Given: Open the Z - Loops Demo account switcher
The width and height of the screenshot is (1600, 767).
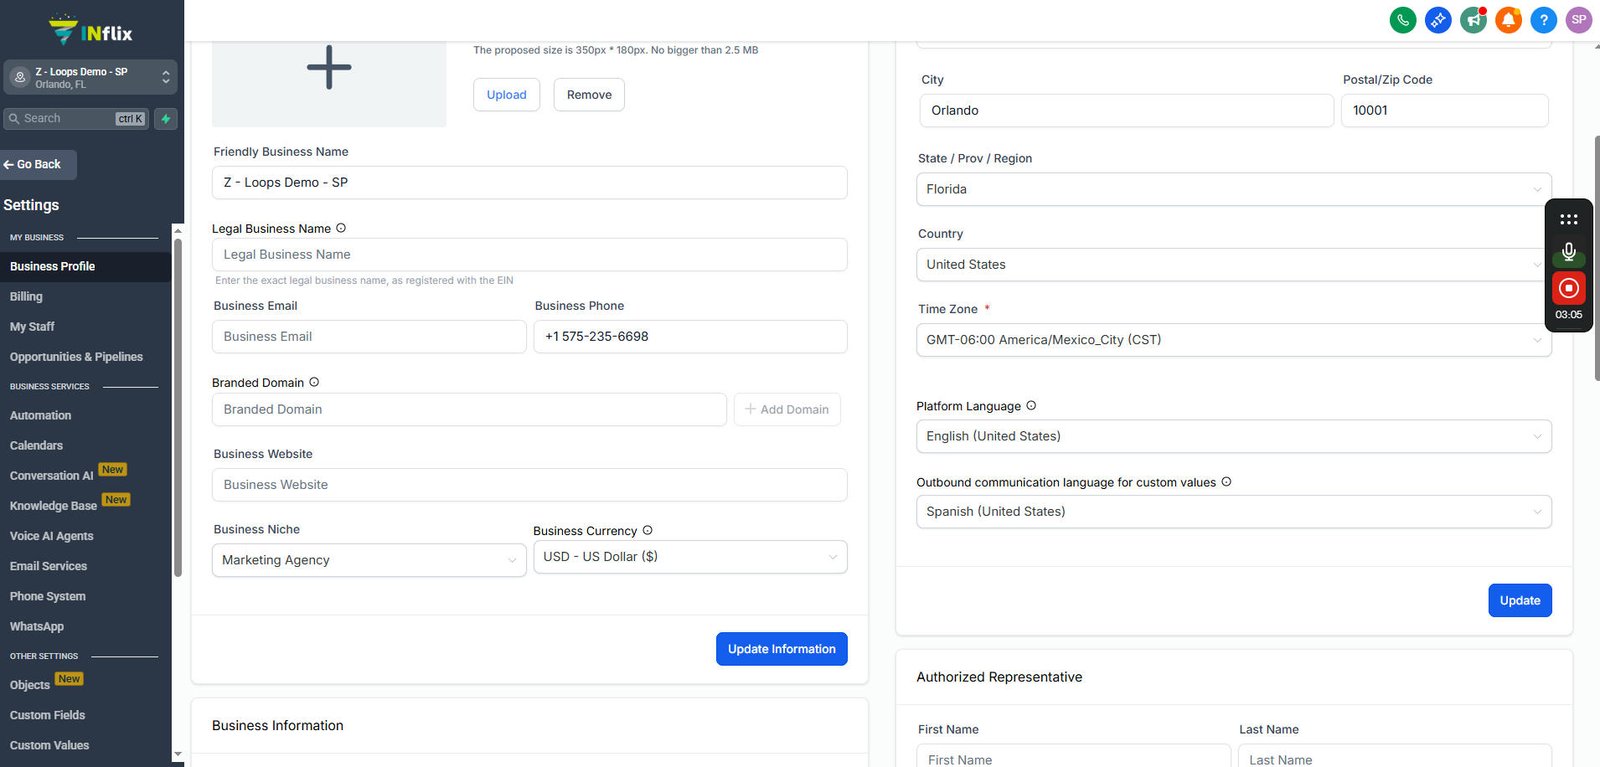Looking at the screenshot, I should coord(90,77).
